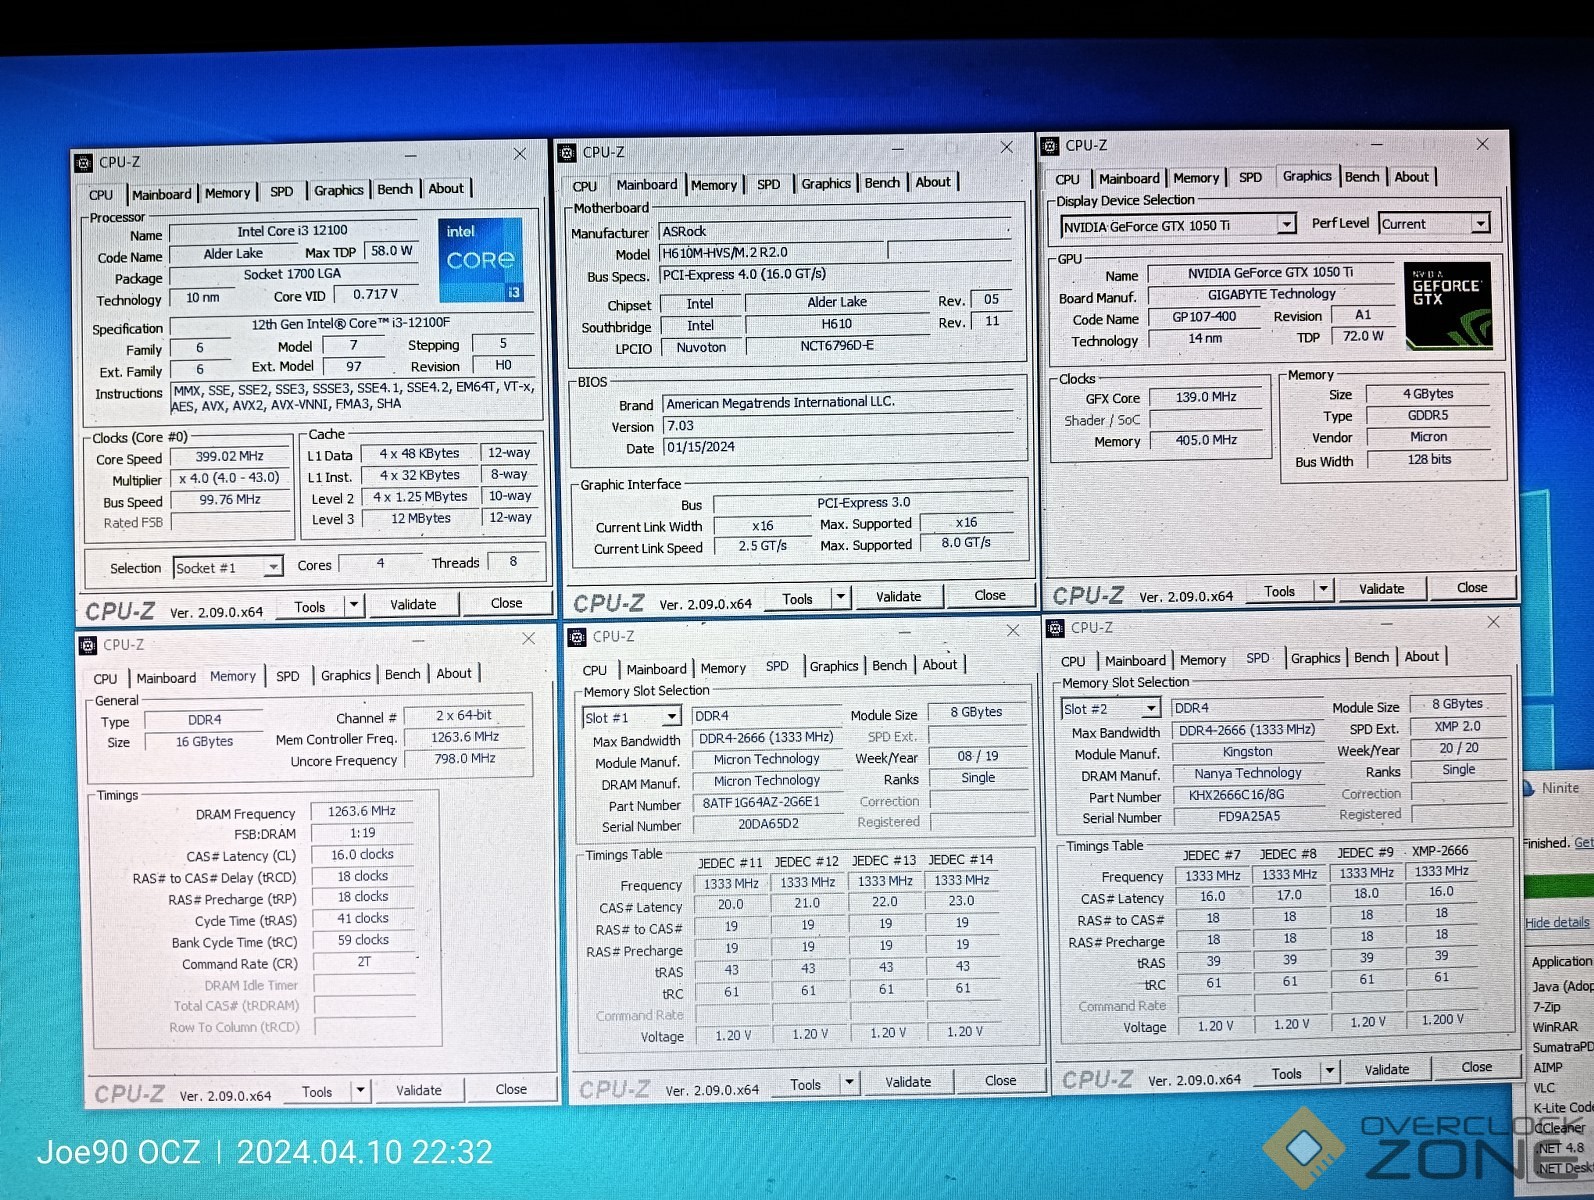
Task: Click Validate in Processor window
Action: (413, 604)
